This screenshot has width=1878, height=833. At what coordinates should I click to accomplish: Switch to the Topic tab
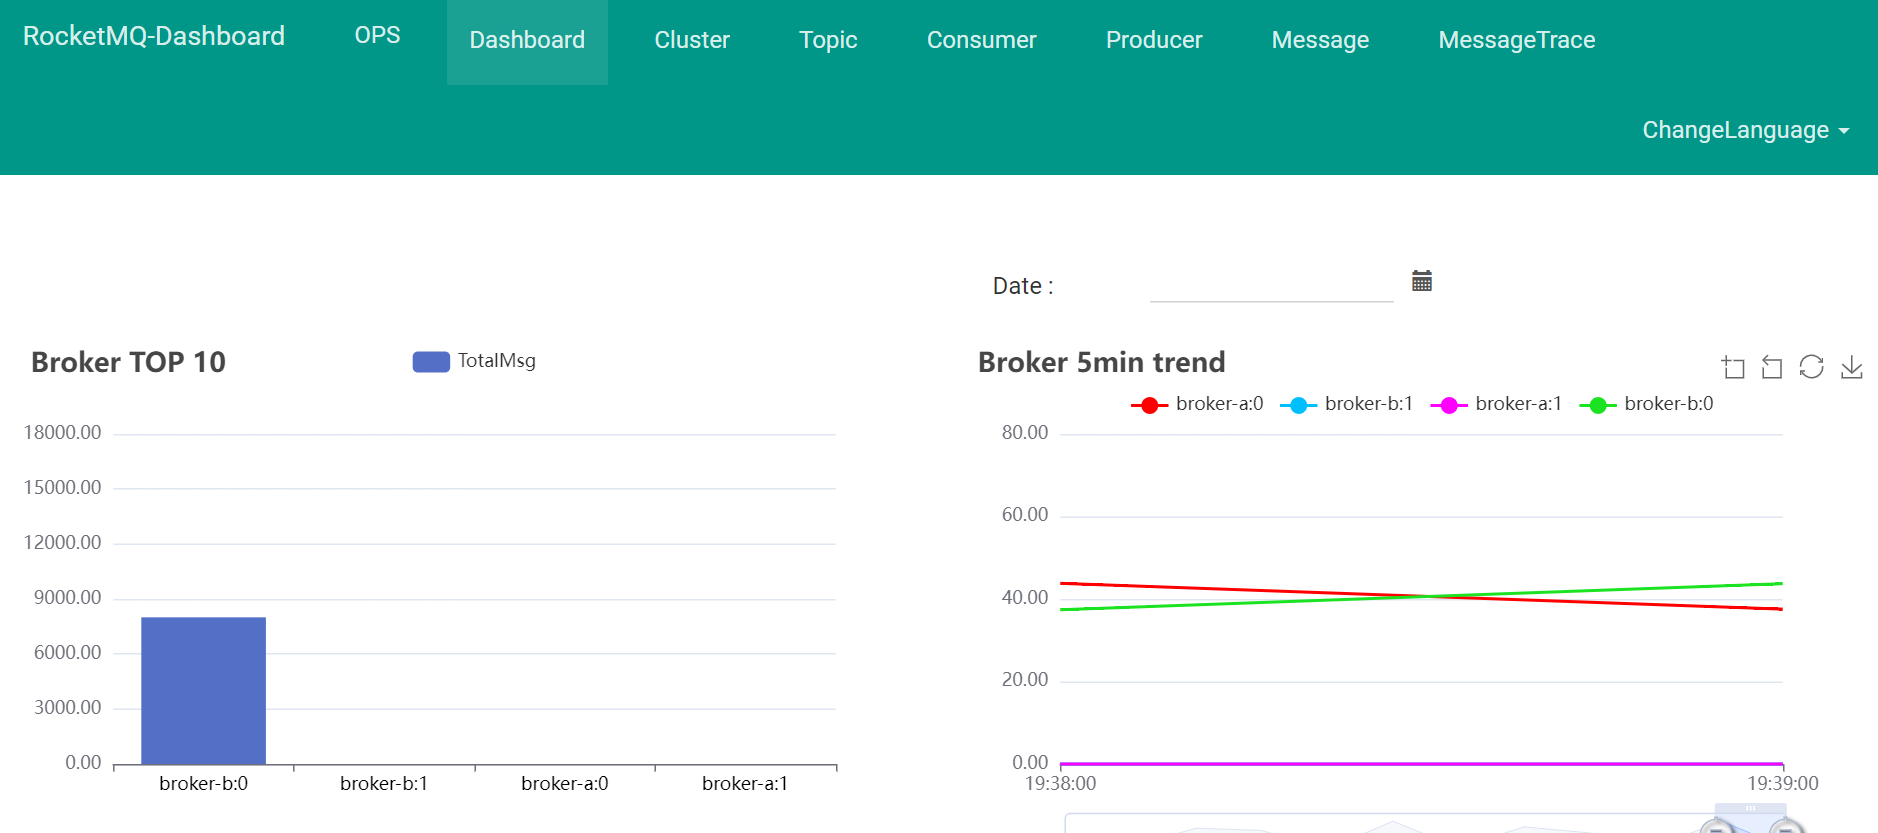pyautogui.click(x=828, y=40)
